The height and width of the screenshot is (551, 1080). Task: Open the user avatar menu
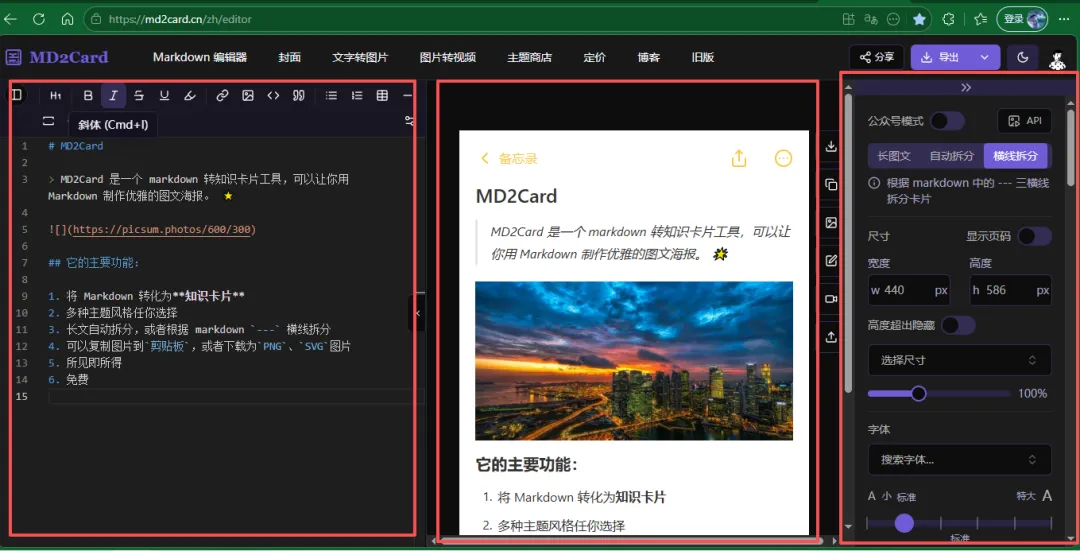[x=1057, y=59]
